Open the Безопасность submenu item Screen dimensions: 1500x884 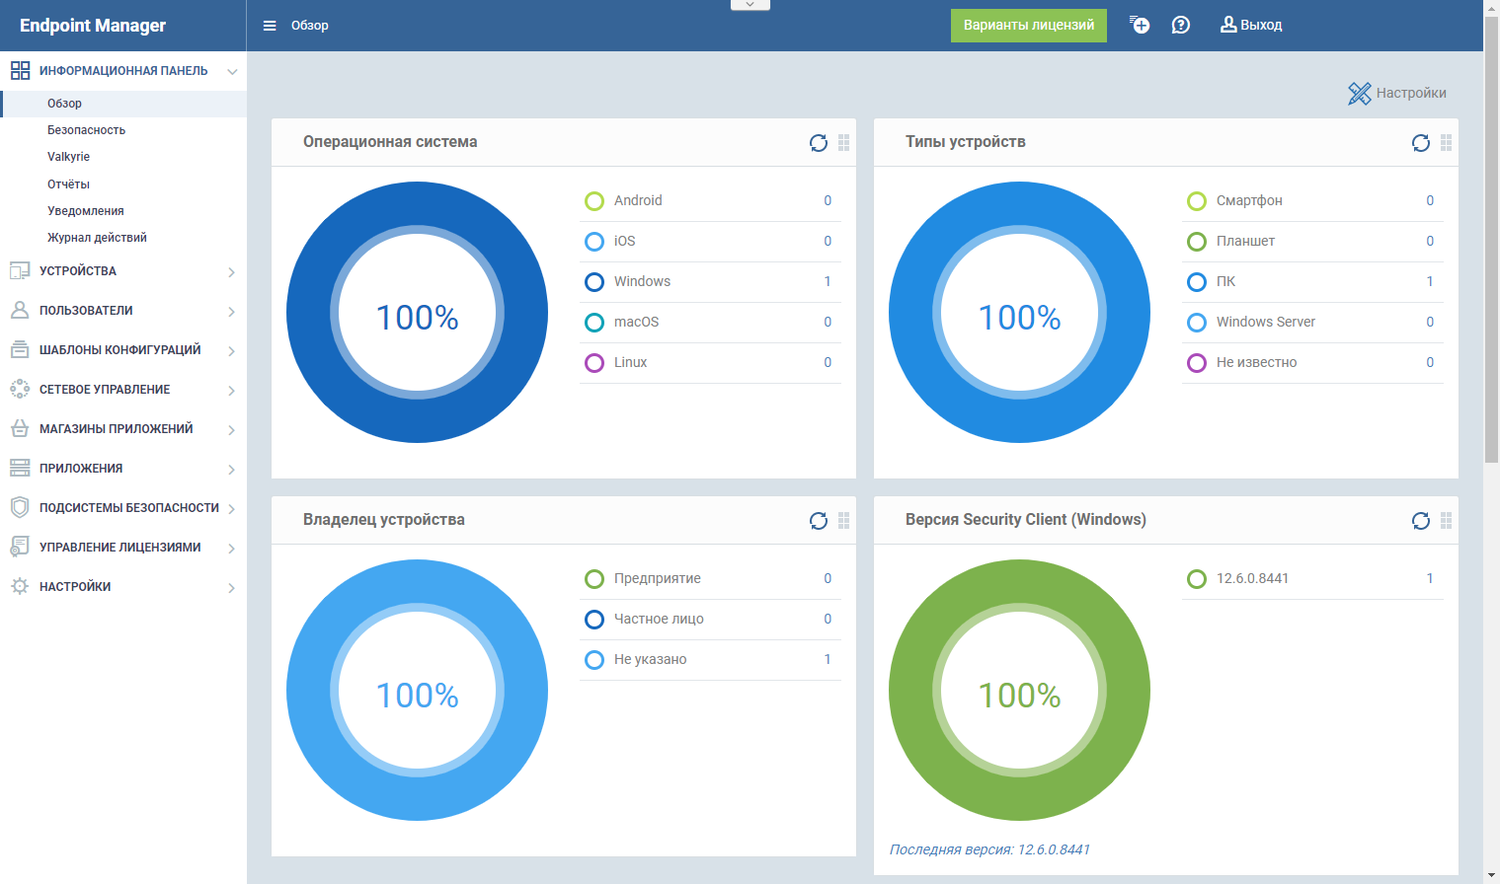point(86,130)
